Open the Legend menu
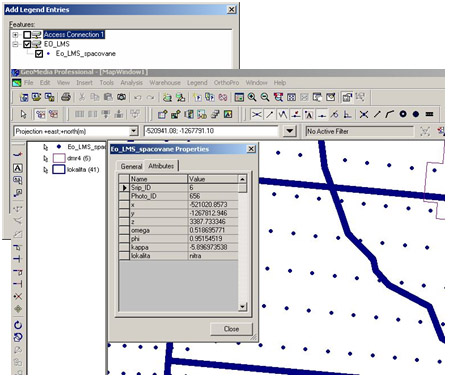 click(197, 83)
